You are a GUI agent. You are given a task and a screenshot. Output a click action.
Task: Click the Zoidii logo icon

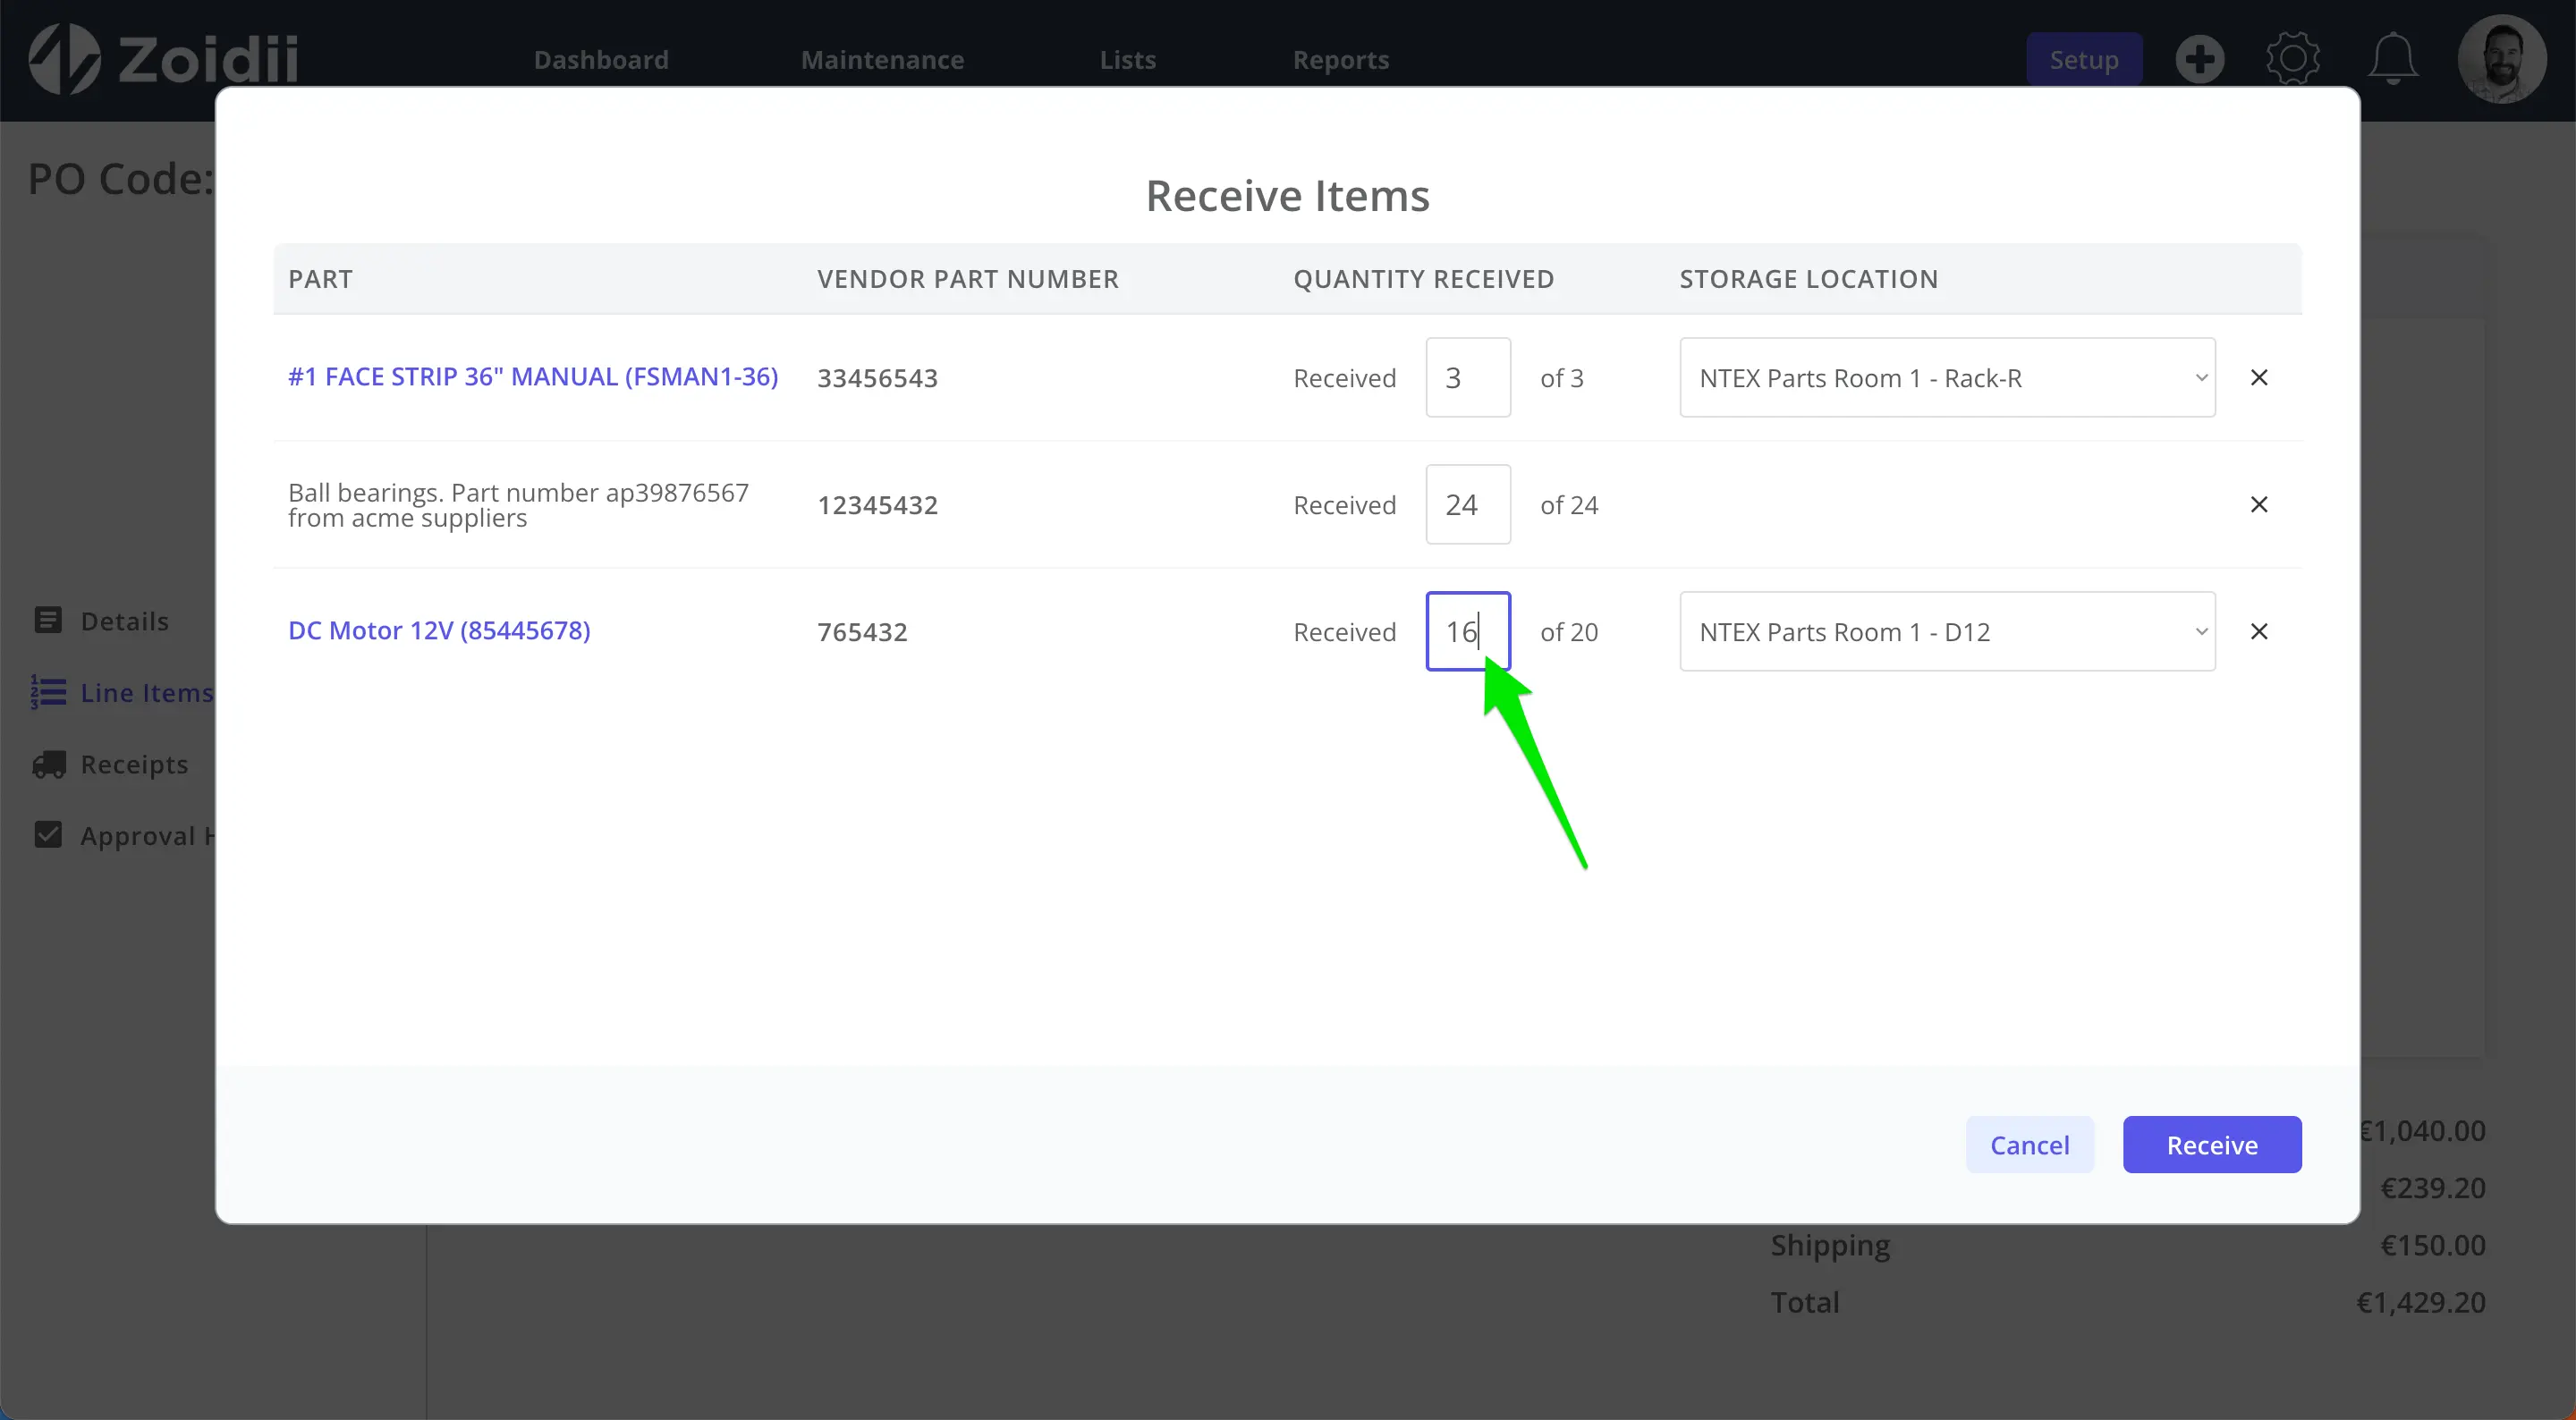point(65,58)
